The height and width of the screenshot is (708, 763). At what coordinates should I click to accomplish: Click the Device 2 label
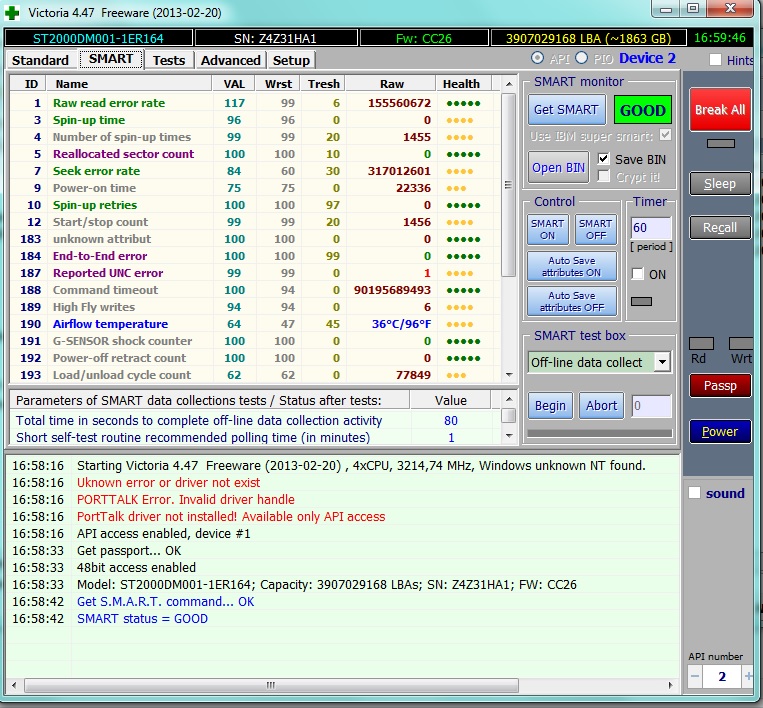(647, 58)
